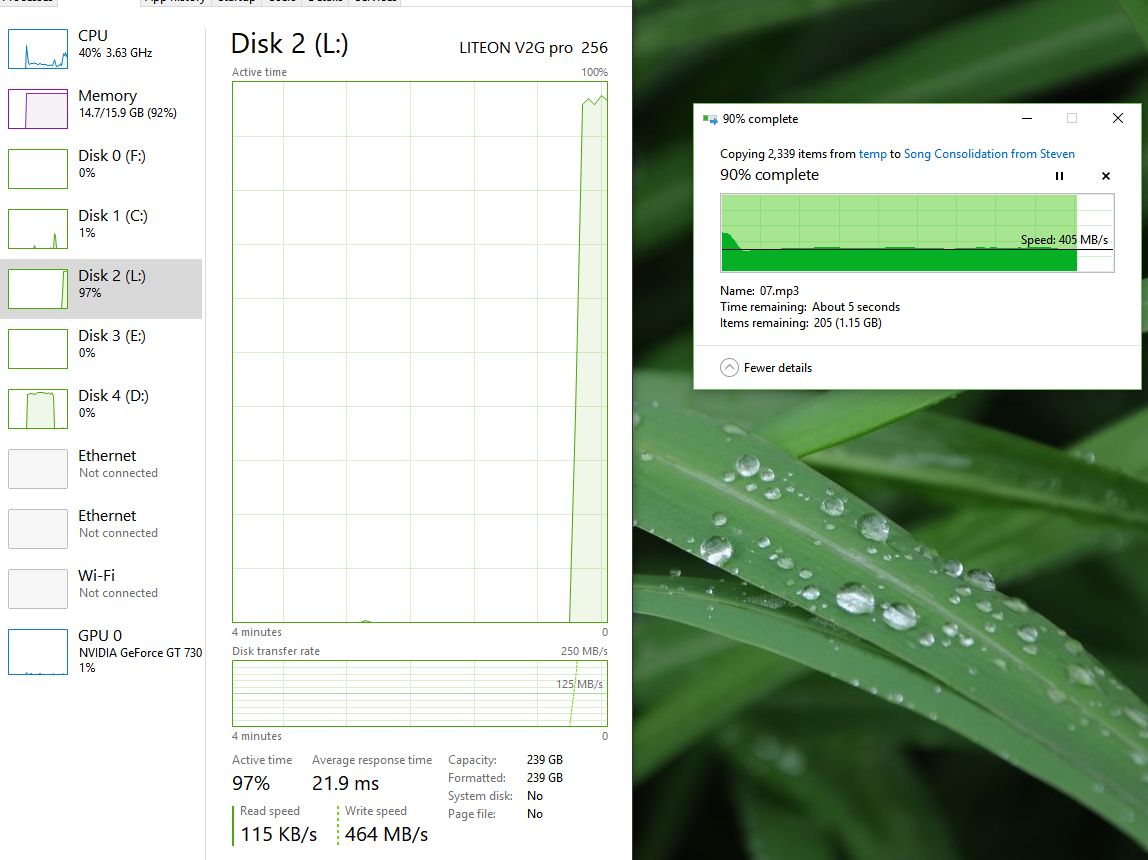The image size is (1148, 860).
Task: Click Time remaining: About 5 seconds
Action: point(810,307)
